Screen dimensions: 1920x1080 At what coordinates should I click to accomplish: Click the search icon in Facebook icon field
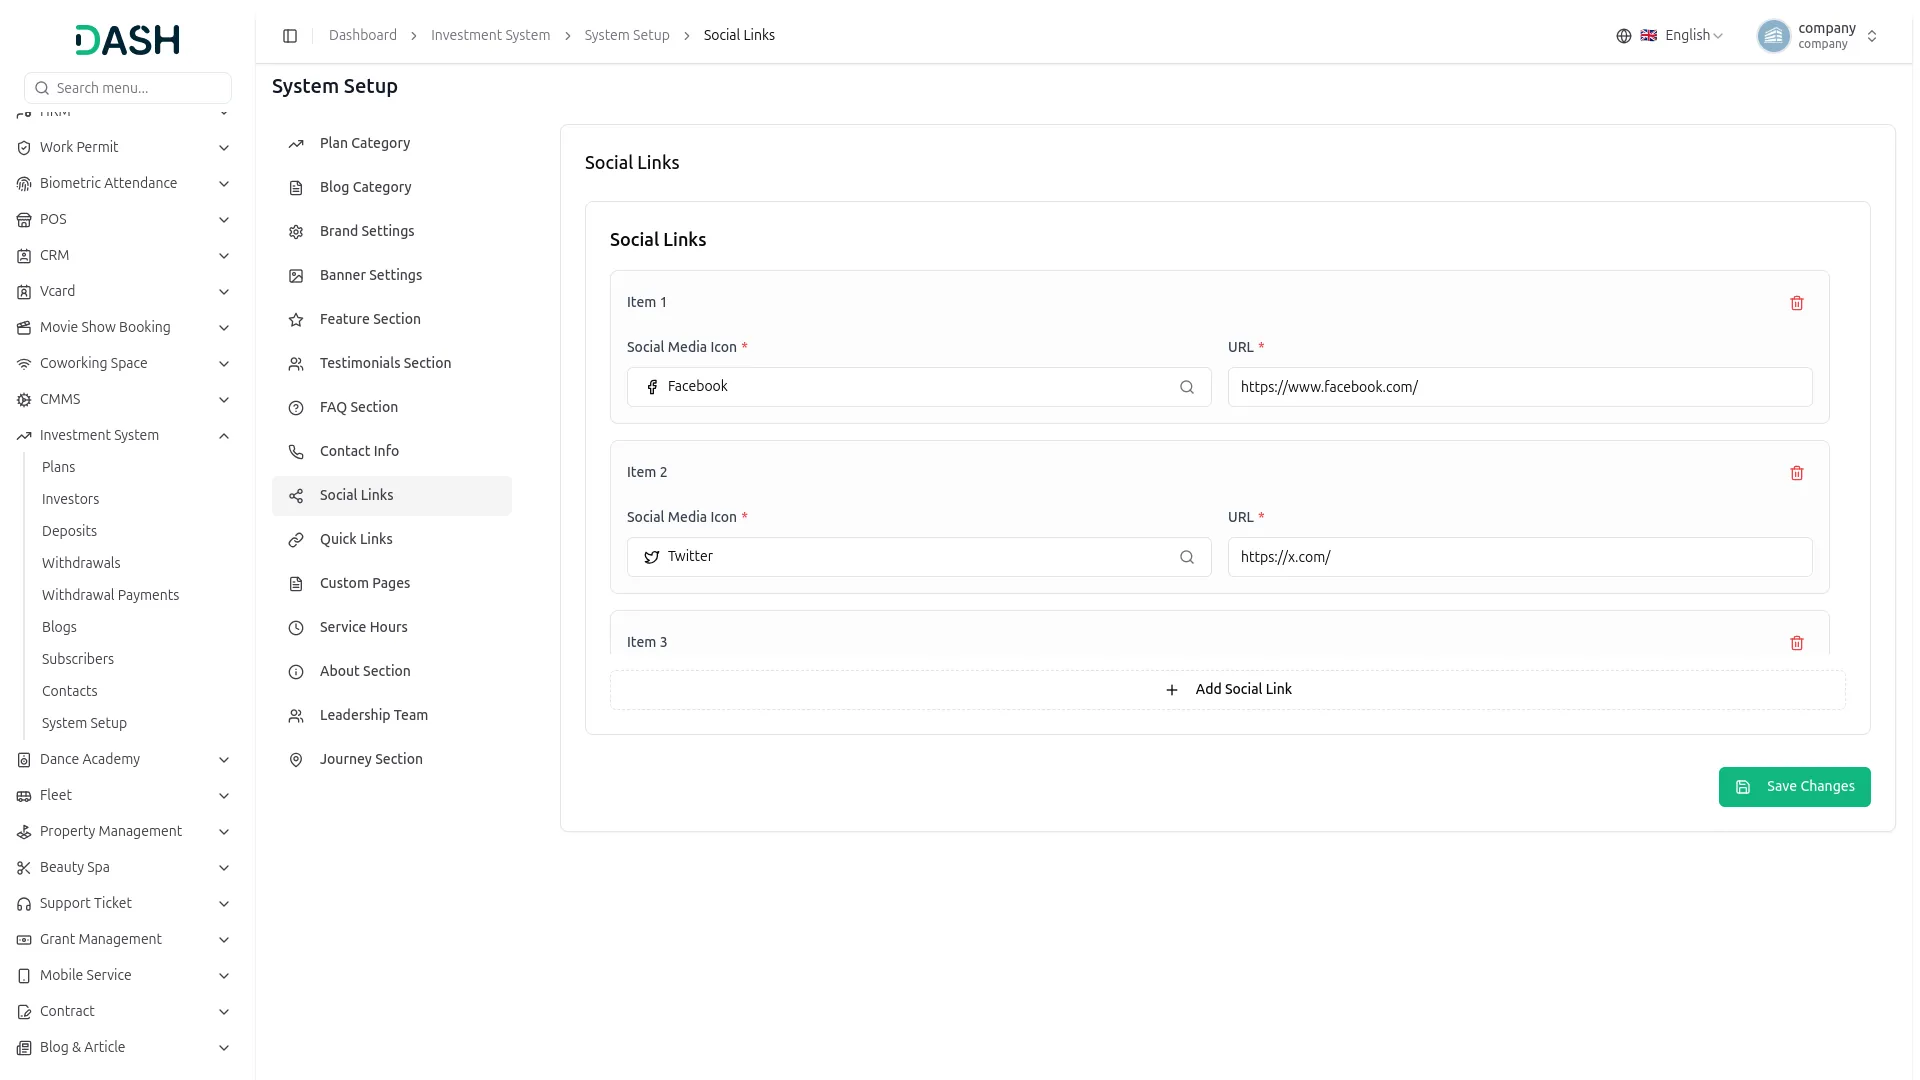pyautogui.click(x=1187, y=387)
